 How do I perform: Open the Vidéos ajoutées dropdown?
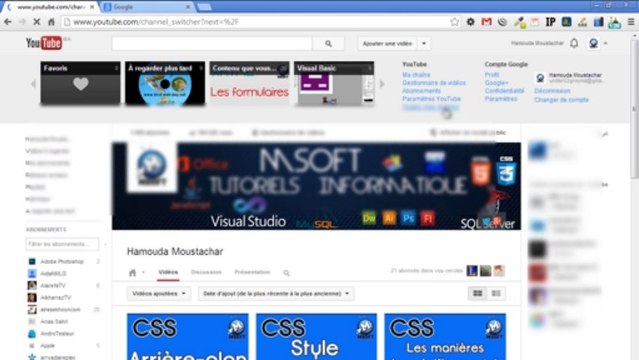tap(159, 294)
